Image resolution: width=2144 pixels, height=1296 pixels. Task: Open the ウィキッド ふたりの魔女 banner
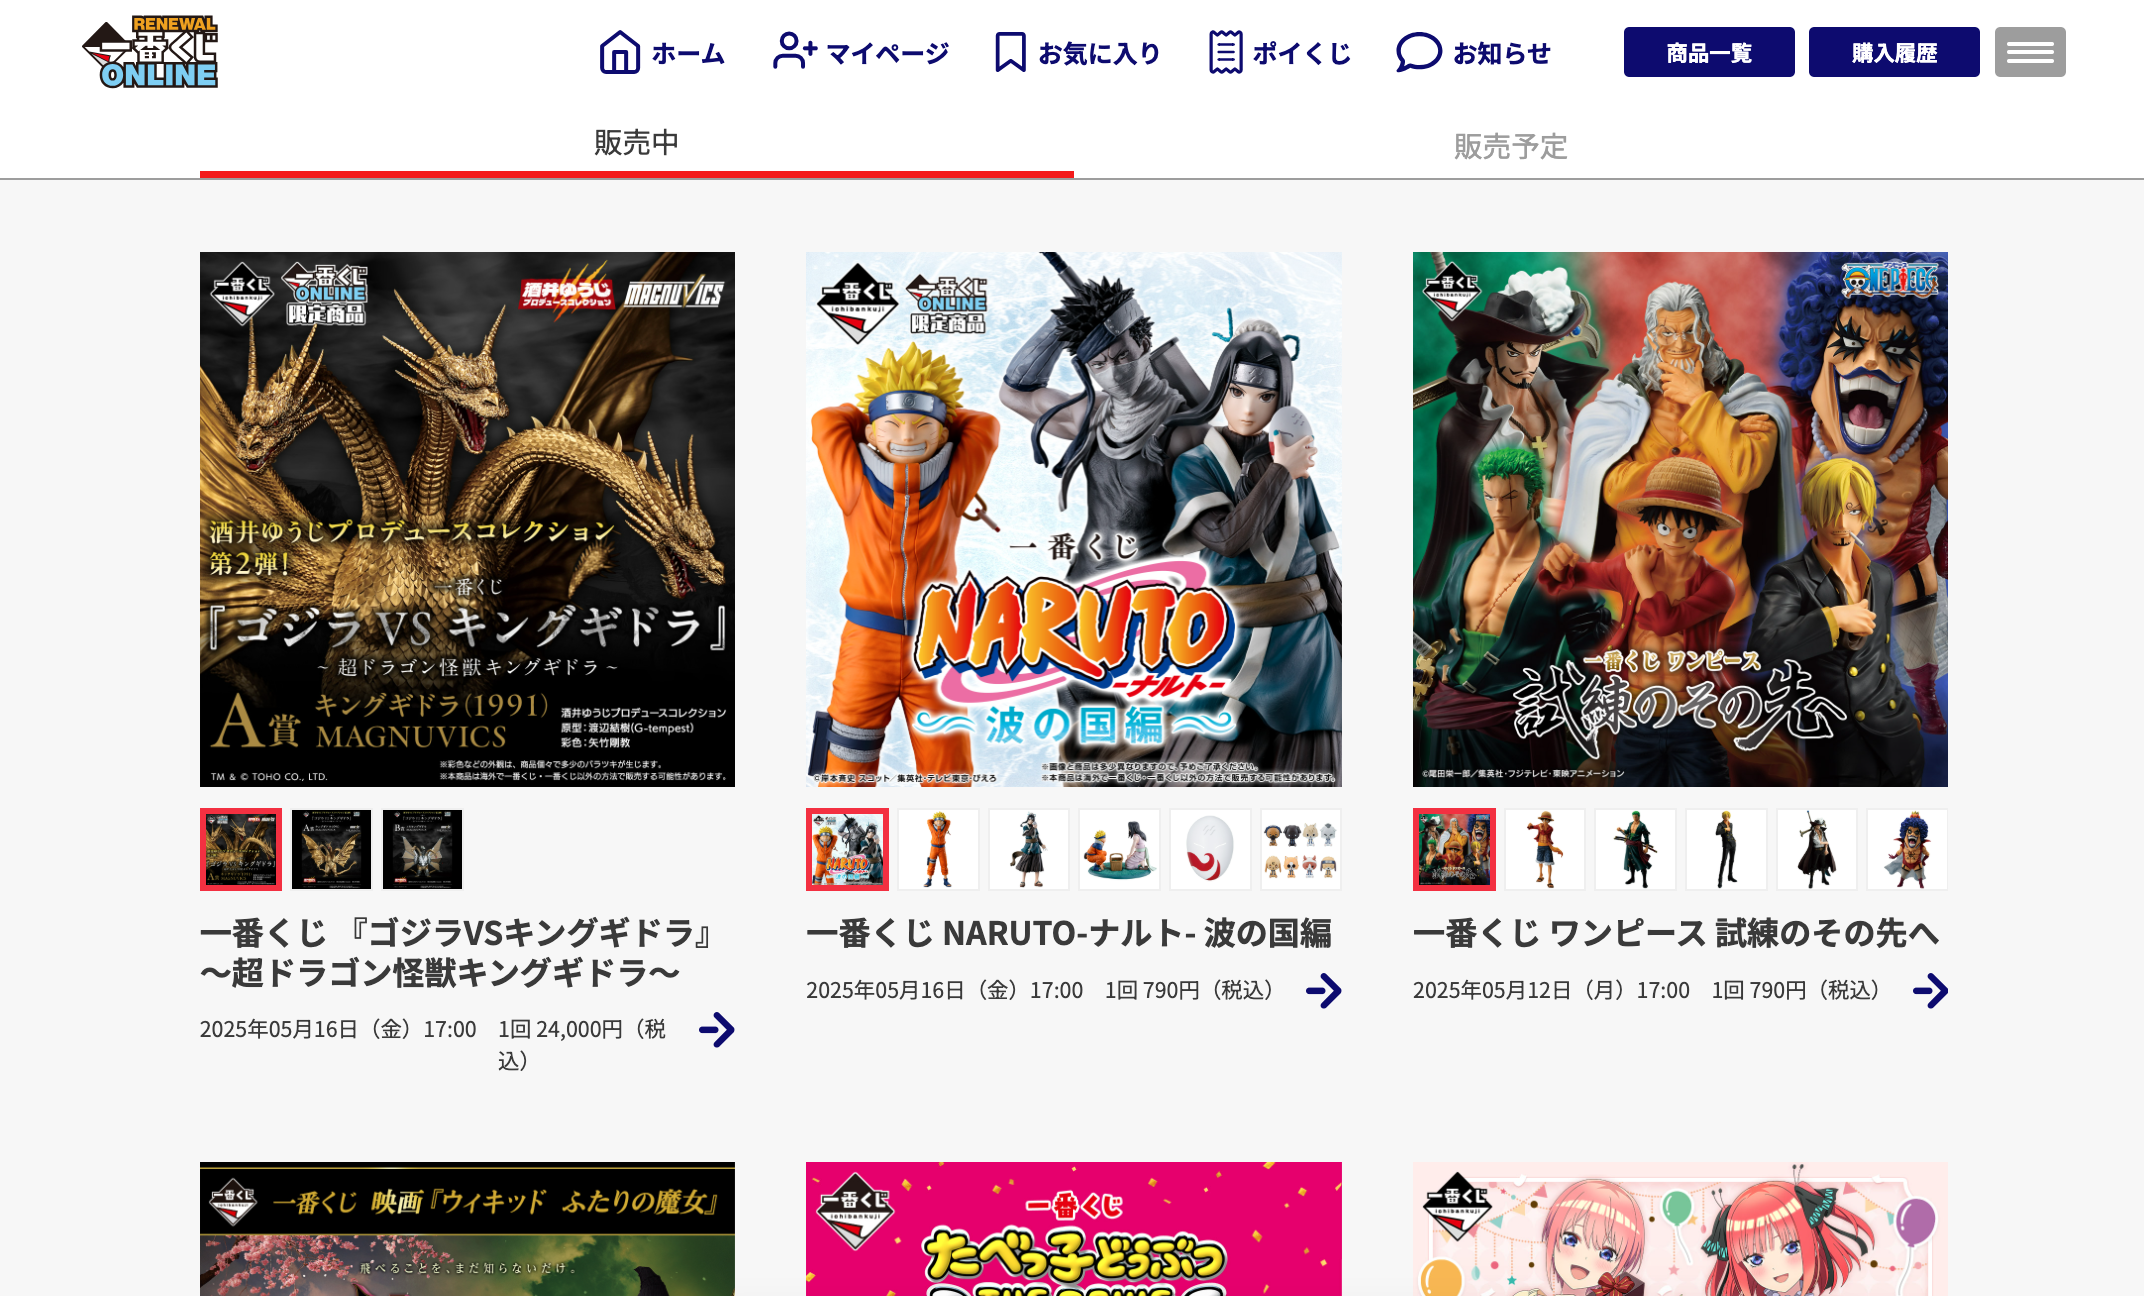point(467,1229)
